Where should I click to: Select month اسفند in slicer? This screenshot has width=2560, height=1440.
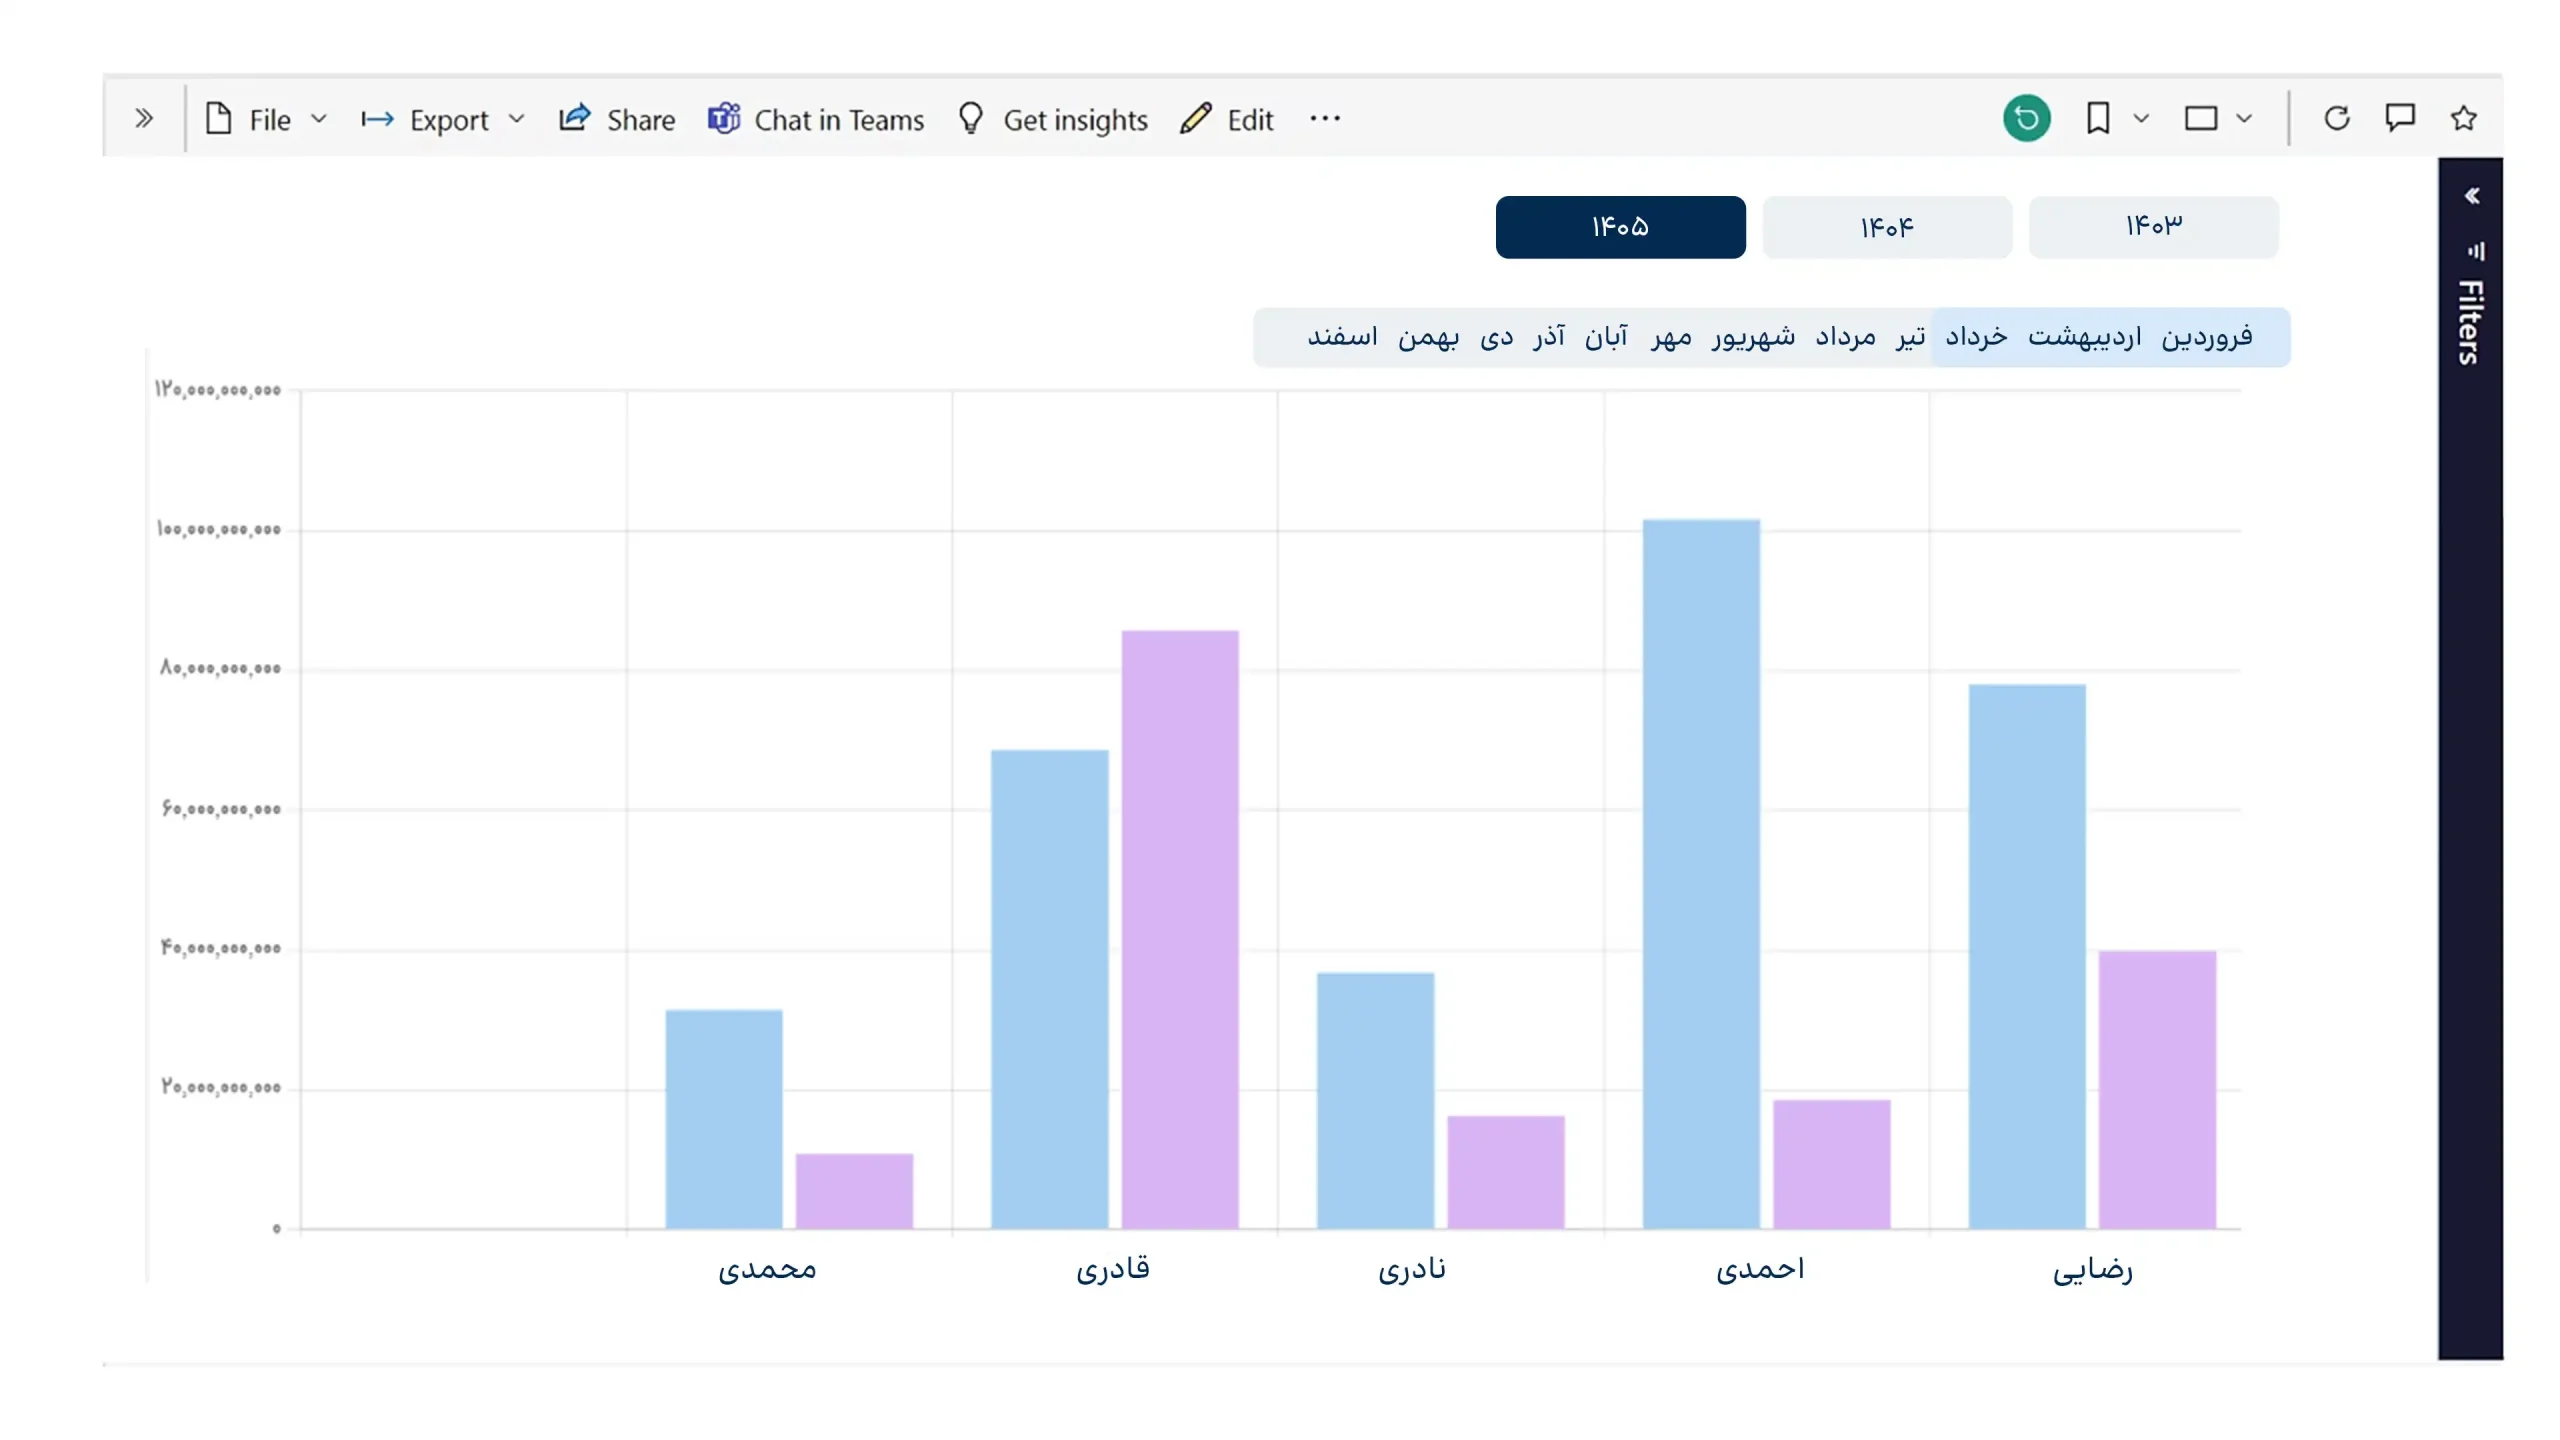(1342, 337)
